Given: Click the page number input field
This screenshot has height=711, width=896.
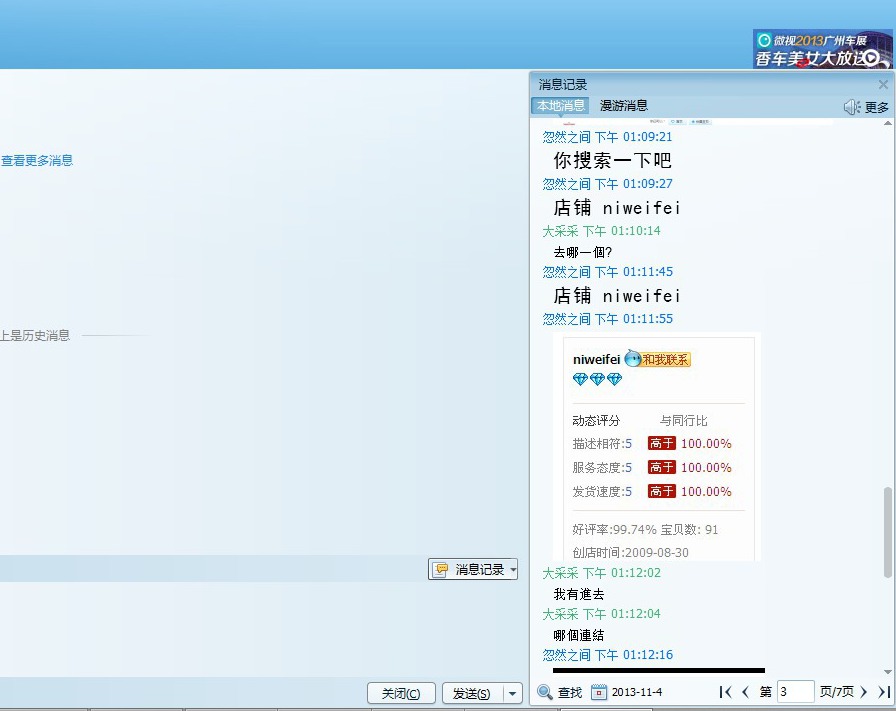Looking at the screenshot, I should [796, 692].
